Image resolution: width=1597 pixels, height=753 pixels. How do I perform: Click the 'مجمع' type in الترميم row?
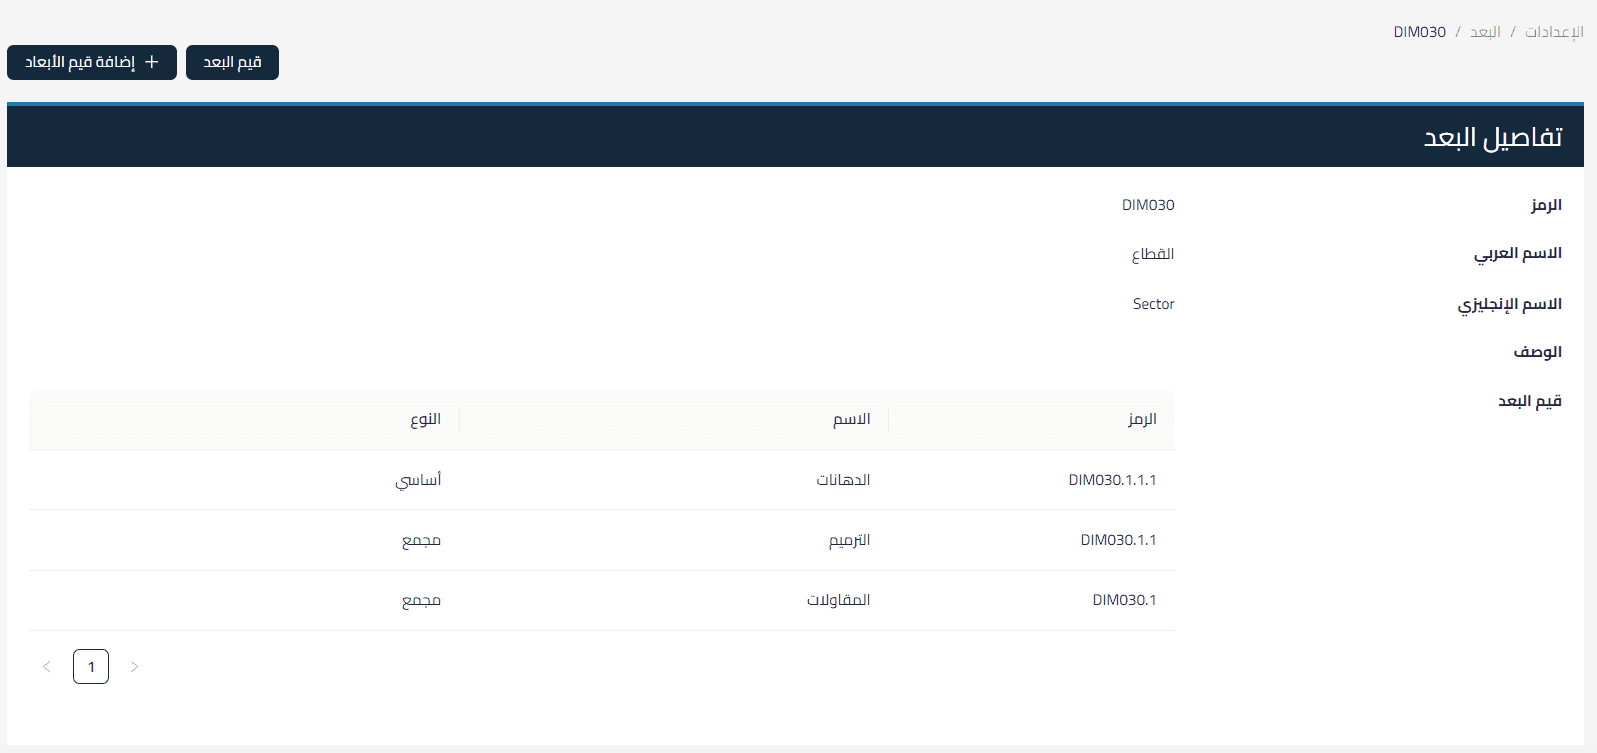pyautogui.click(x=421, y=540)
